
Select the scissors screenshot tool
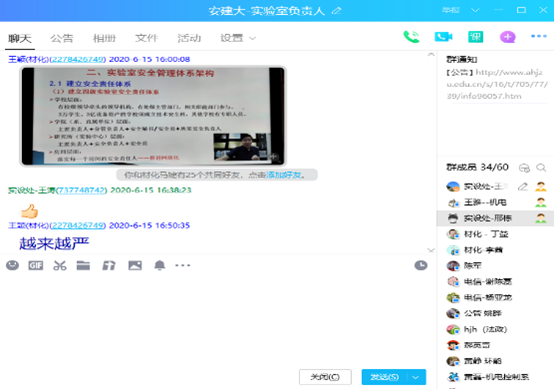[60, 265]
